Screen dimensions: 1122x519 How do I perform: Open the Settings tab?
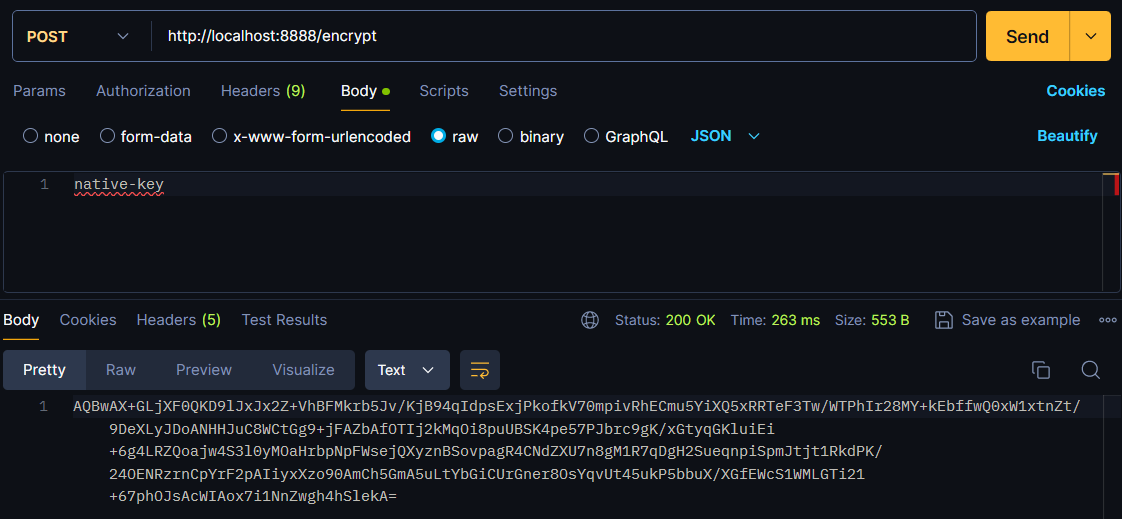(527, 91)
